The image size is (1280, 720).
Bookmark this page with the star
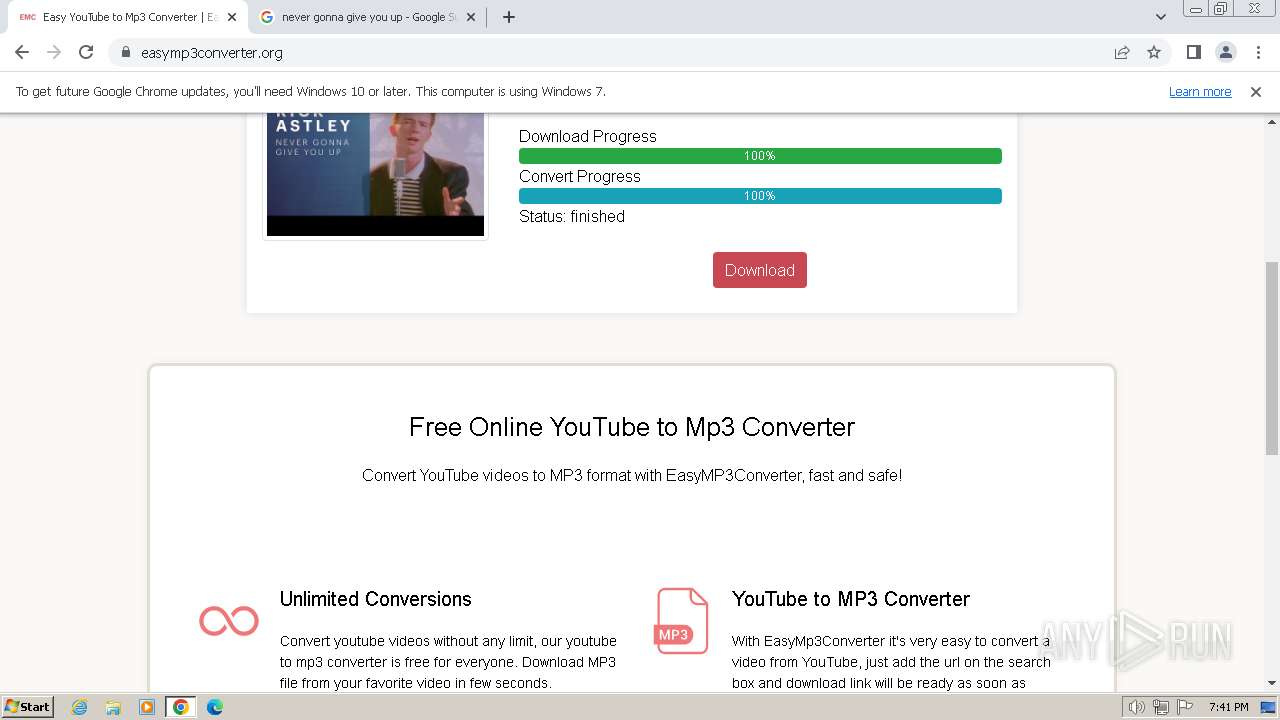[x=1154, y=52]
